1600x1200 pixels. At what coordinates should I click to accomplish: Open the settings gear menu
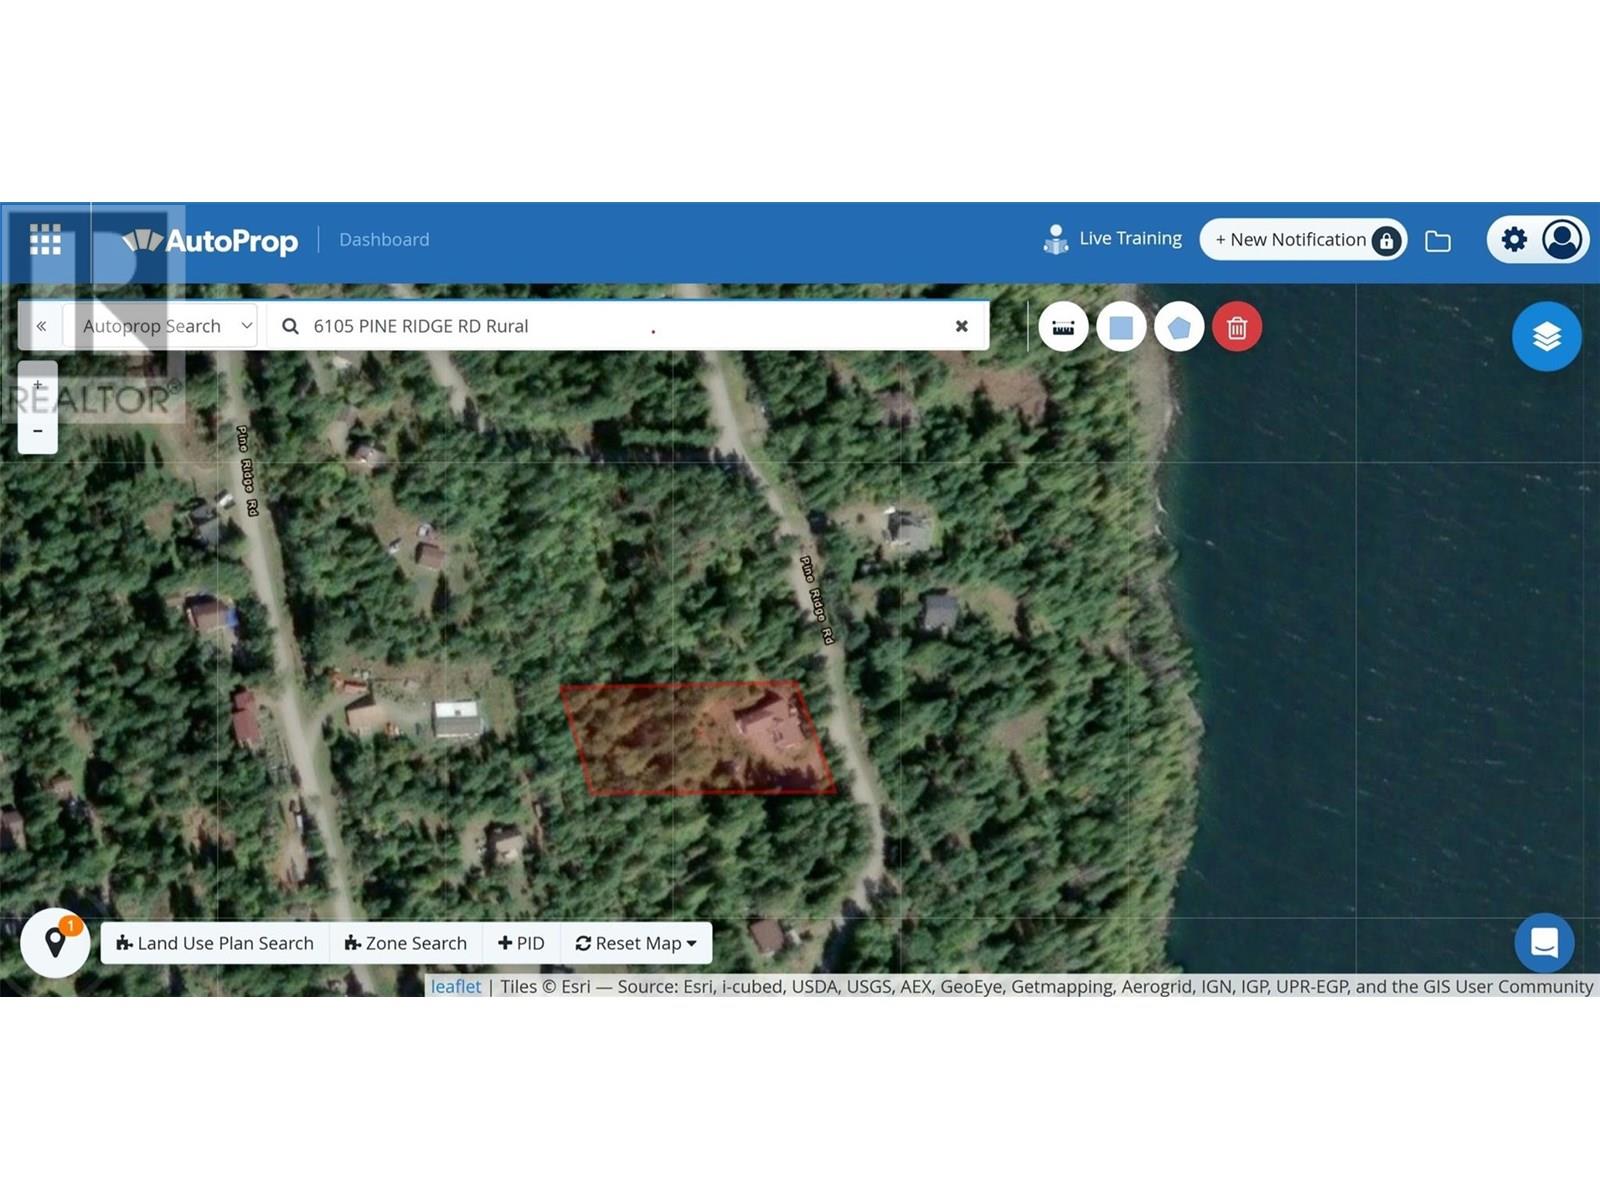click(1514, 239)
